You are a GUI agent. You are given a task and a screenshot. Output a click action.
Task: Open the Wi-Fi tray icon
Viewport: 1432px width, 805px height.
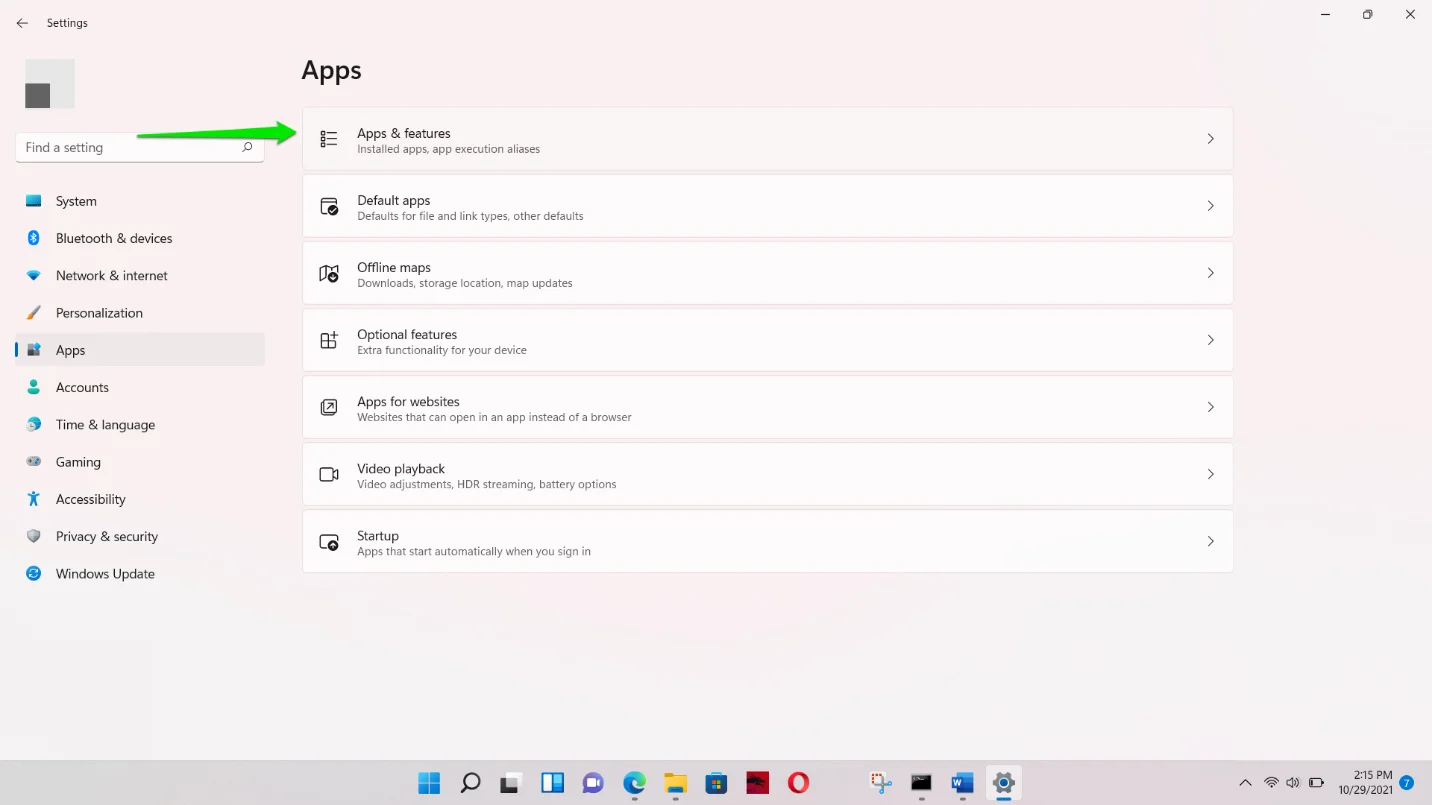tap(1271, 782)
